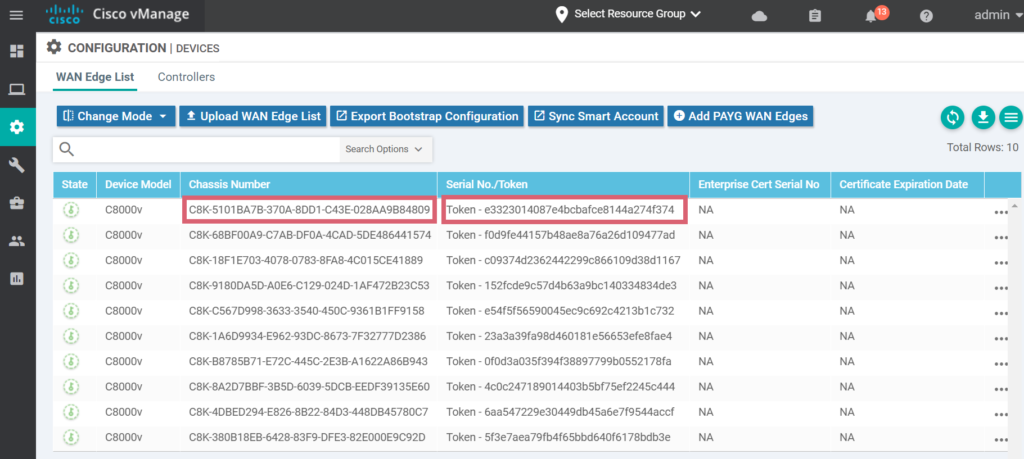The width and height of the screenshot is (1024, 459).
Task: Refresh the WAN Edge device table
Action: 952,117
